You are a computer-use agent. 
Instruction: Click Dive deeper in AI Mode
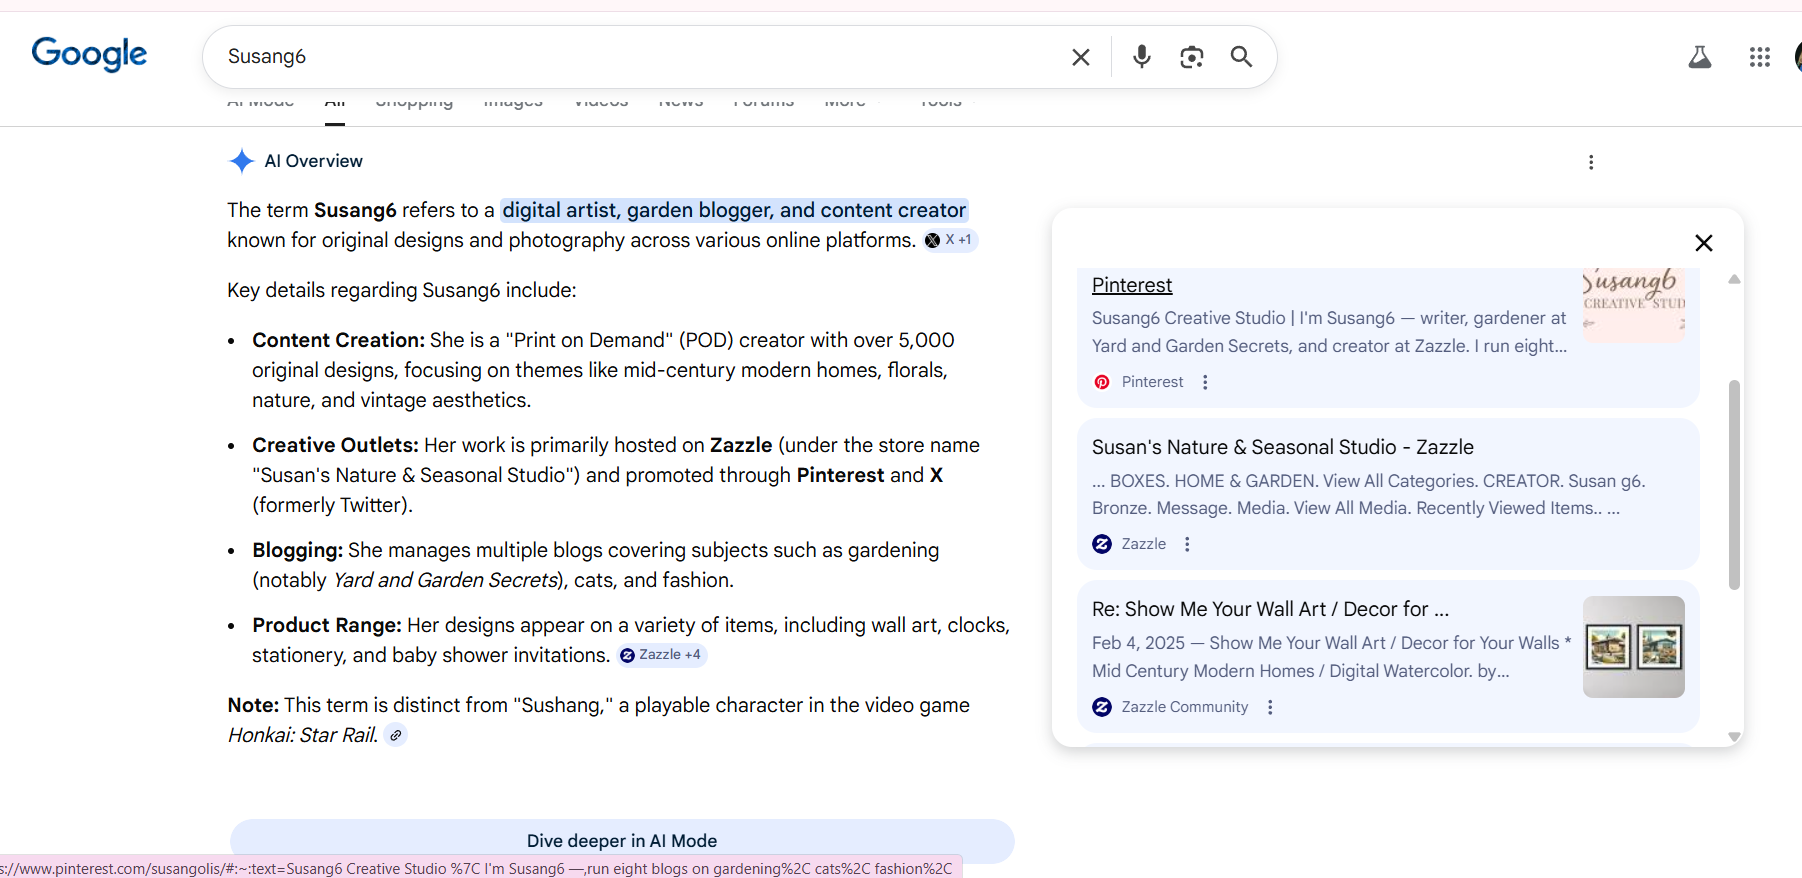coord(622,841)
